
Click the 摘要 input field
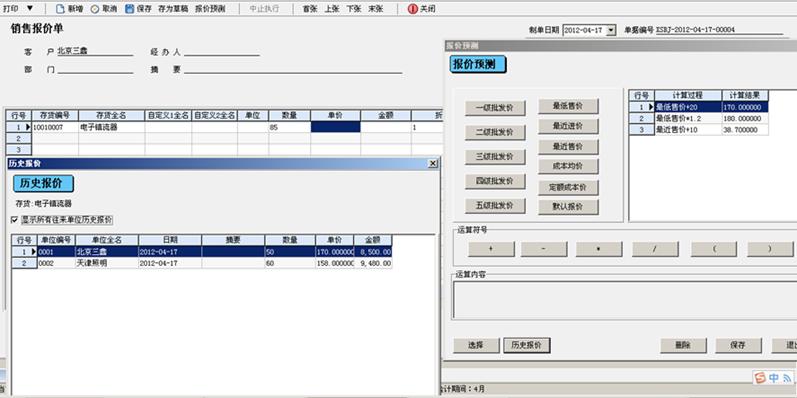pyautogui.click(x=293, y=70)
